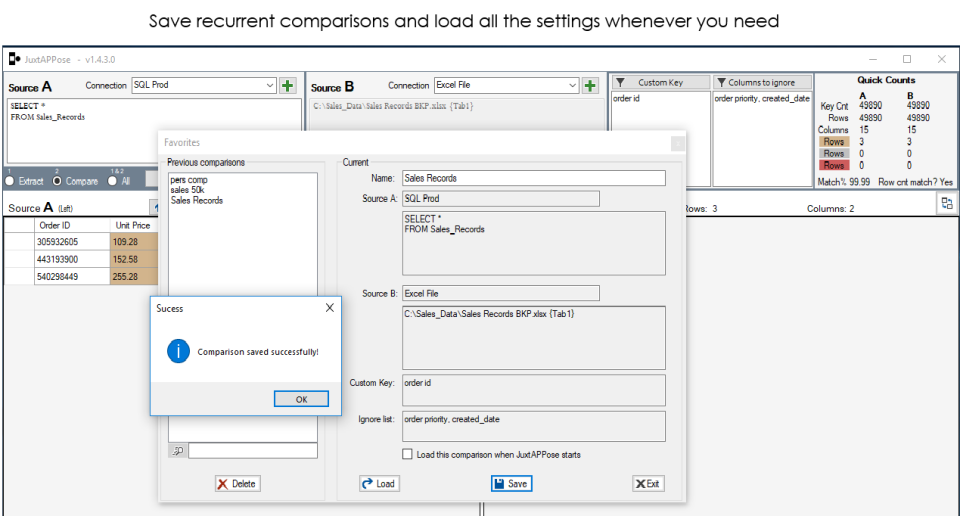Load the selected comparison
Viewport: 960px width, 516px height.
(x=380, y=484)
